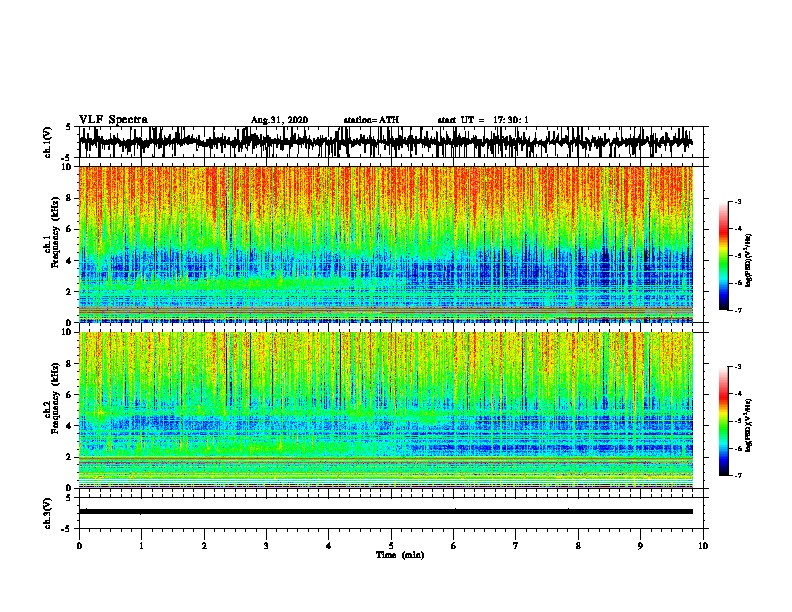Click the "5" volt tick of ch.1 waveform
Viewport: 792px width, 612px height.
(x=69, y=127)
